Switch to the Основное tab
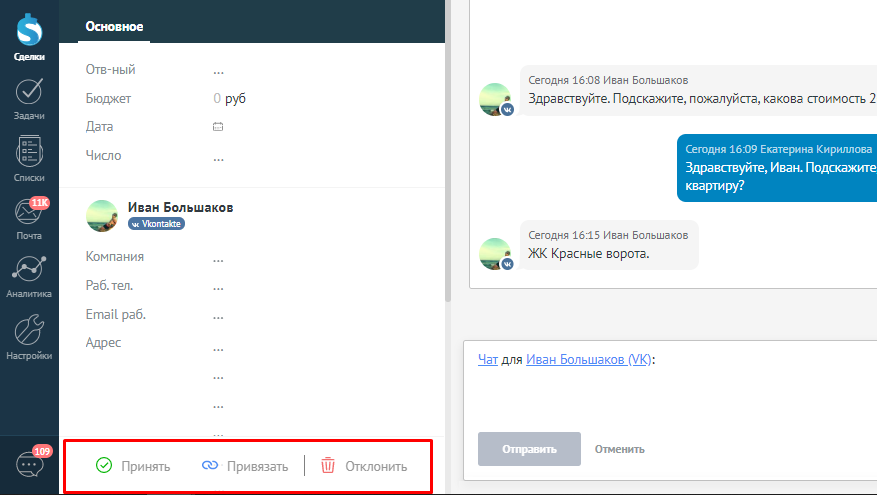Screen dimensions: 877x495 pos(114,26)
